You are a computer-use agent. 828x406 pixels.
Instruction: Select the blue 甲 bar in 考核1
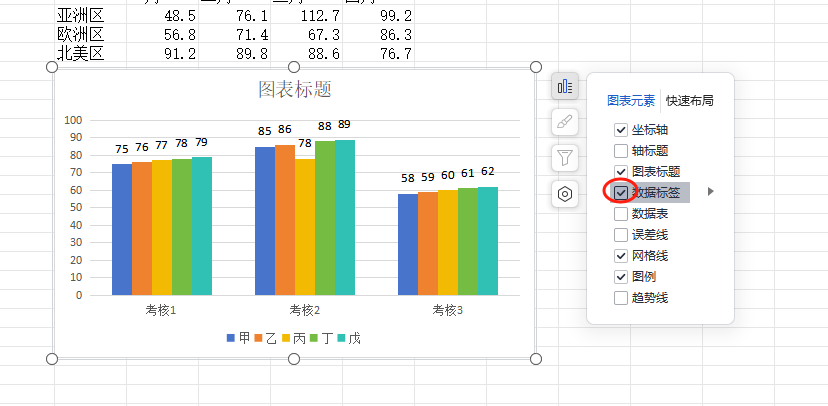(x=122, y=230)
